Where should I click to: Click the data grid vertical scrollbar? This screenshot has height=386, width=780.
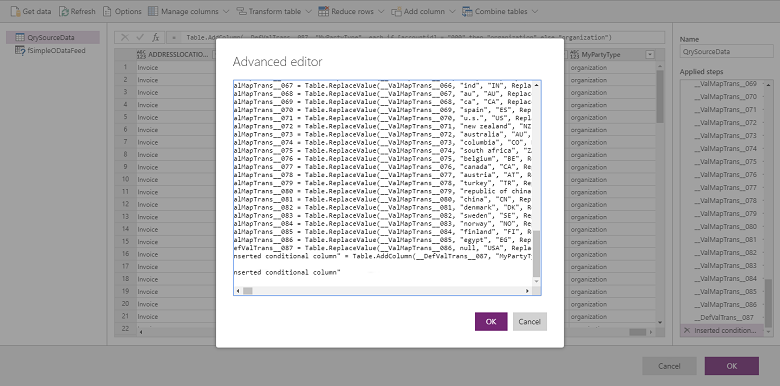tap(660, 96)
